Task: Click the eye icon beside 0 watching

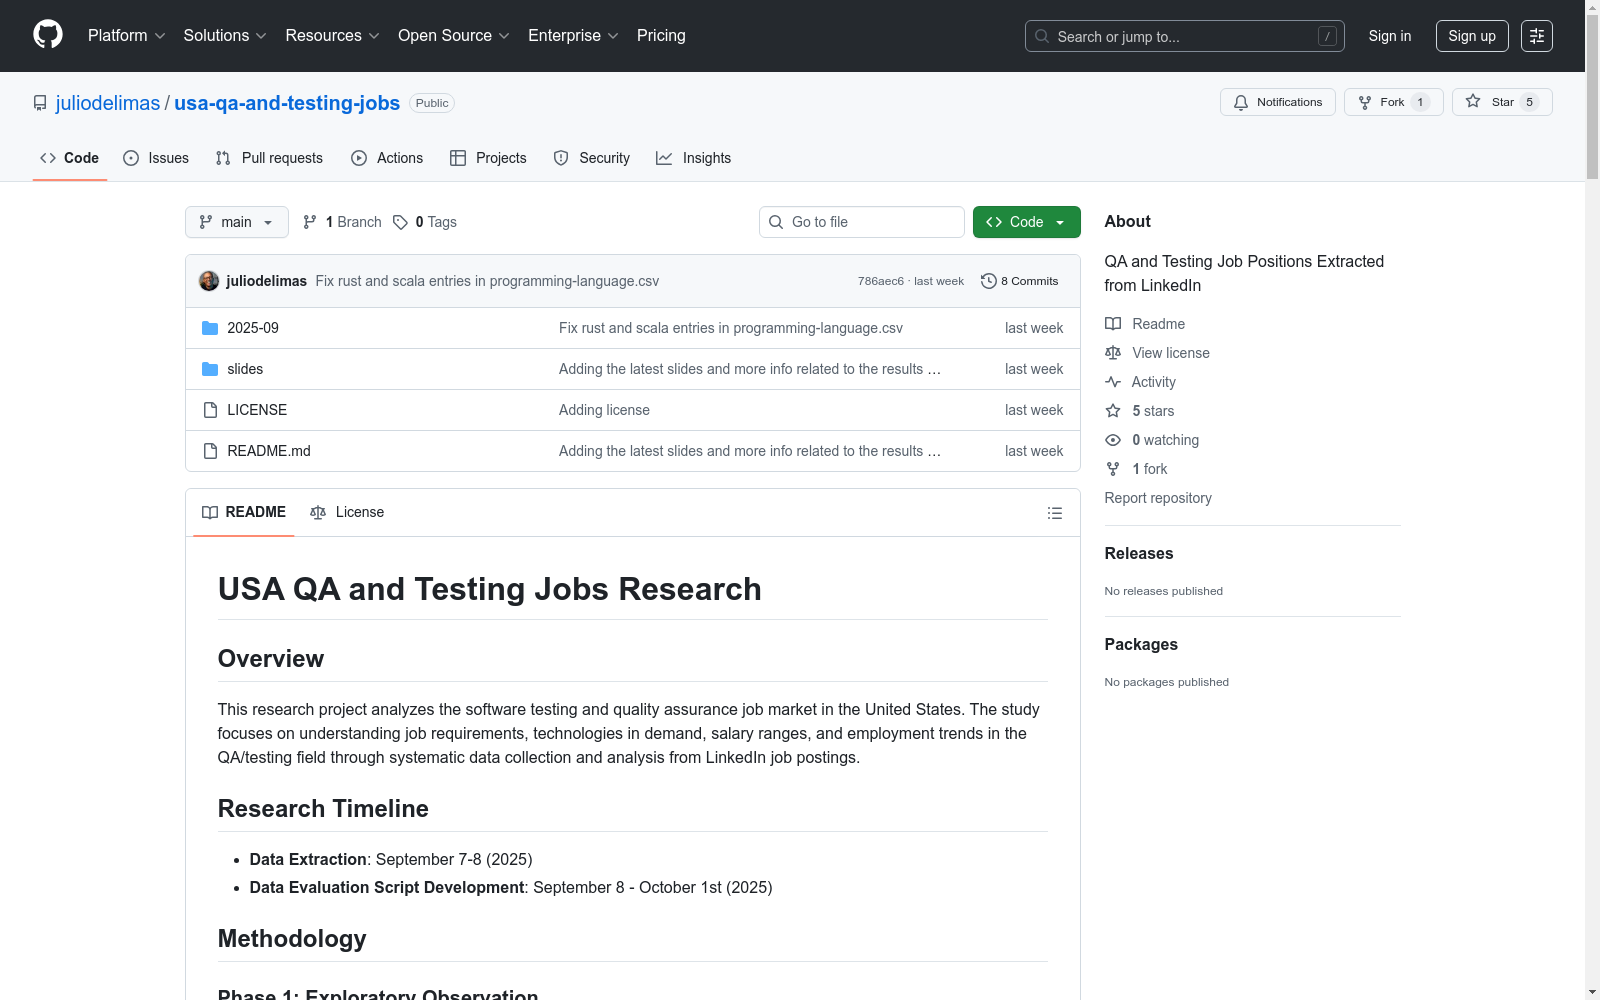Action: [1113, 440]
